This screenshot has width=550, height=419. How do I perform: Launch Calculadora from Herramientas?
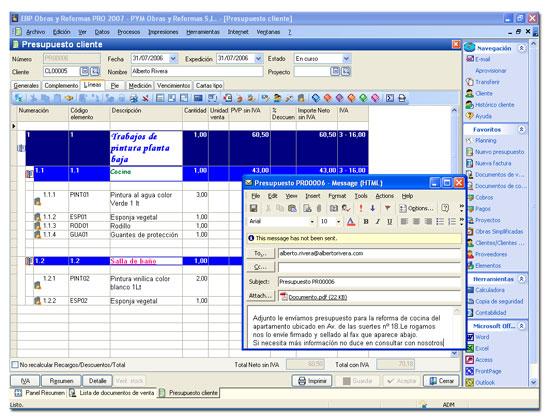489,290
